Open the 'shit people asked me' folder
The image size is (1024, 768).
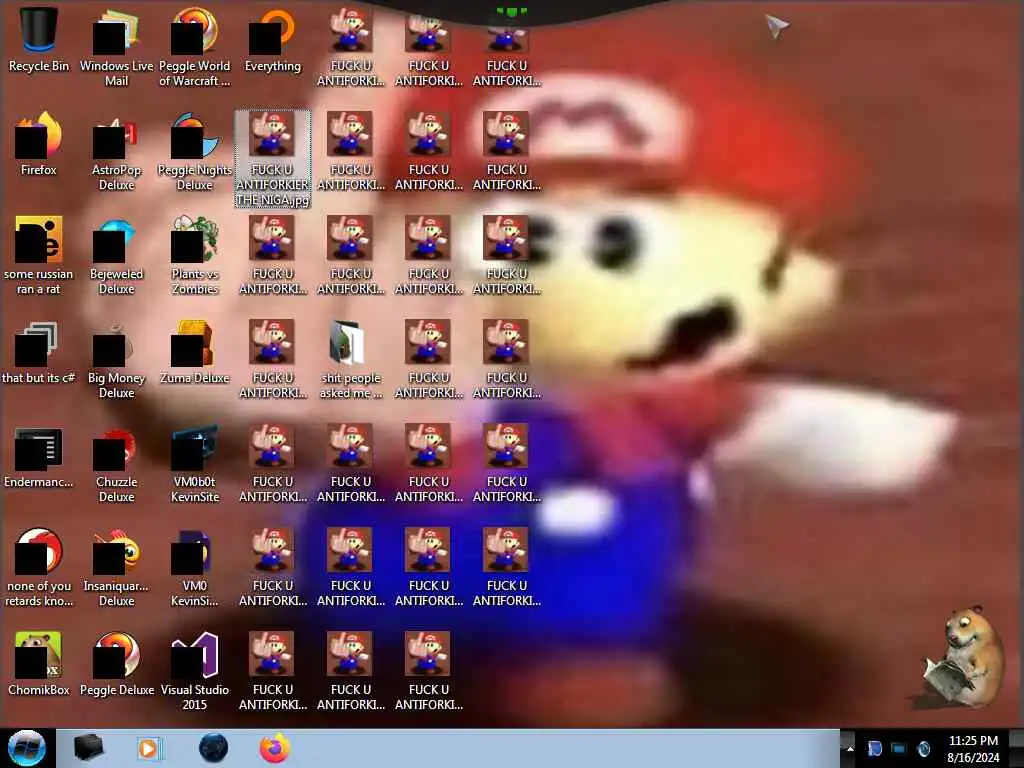351,359
